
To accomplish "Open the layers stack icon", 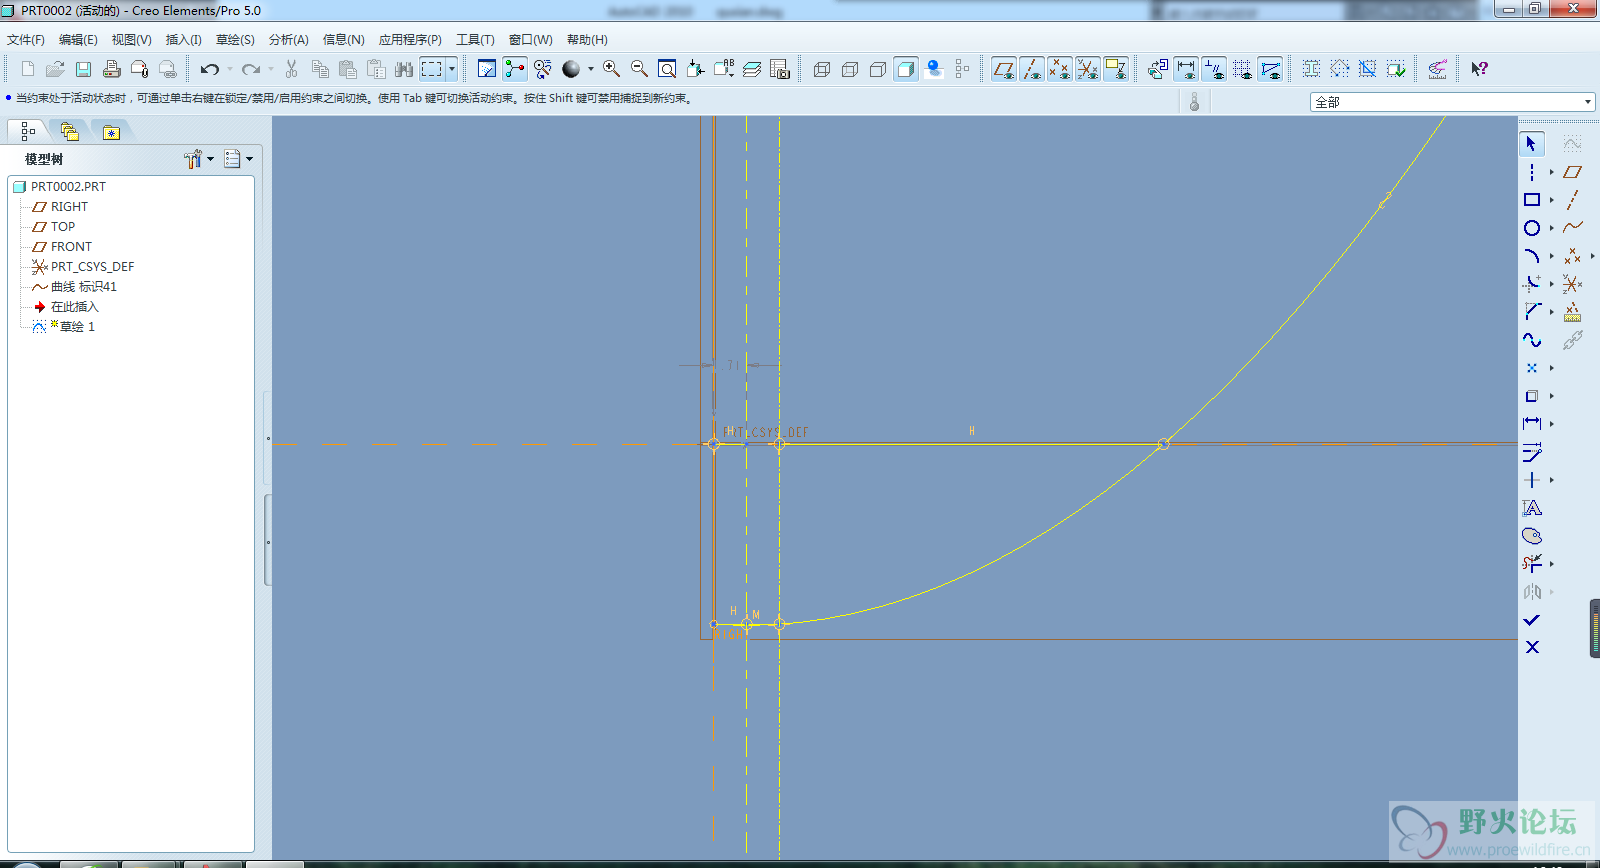I will 752,69.
